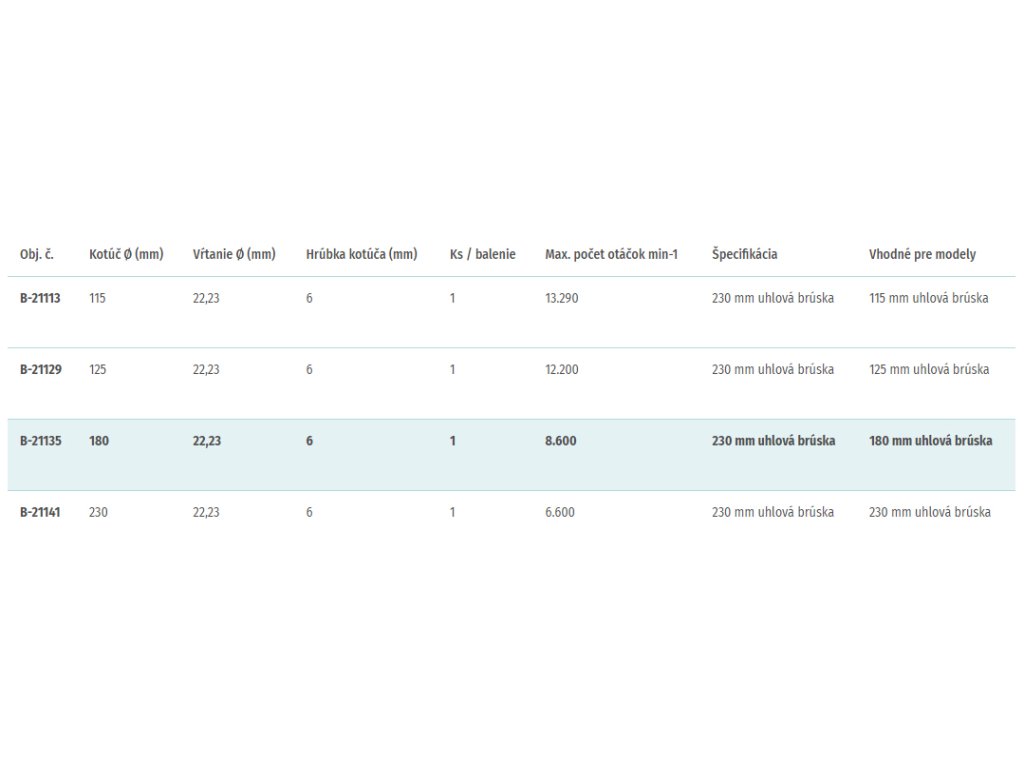Select product number B-21141
The width and height of the screenshot is (1024, 768).
(40, 512)
